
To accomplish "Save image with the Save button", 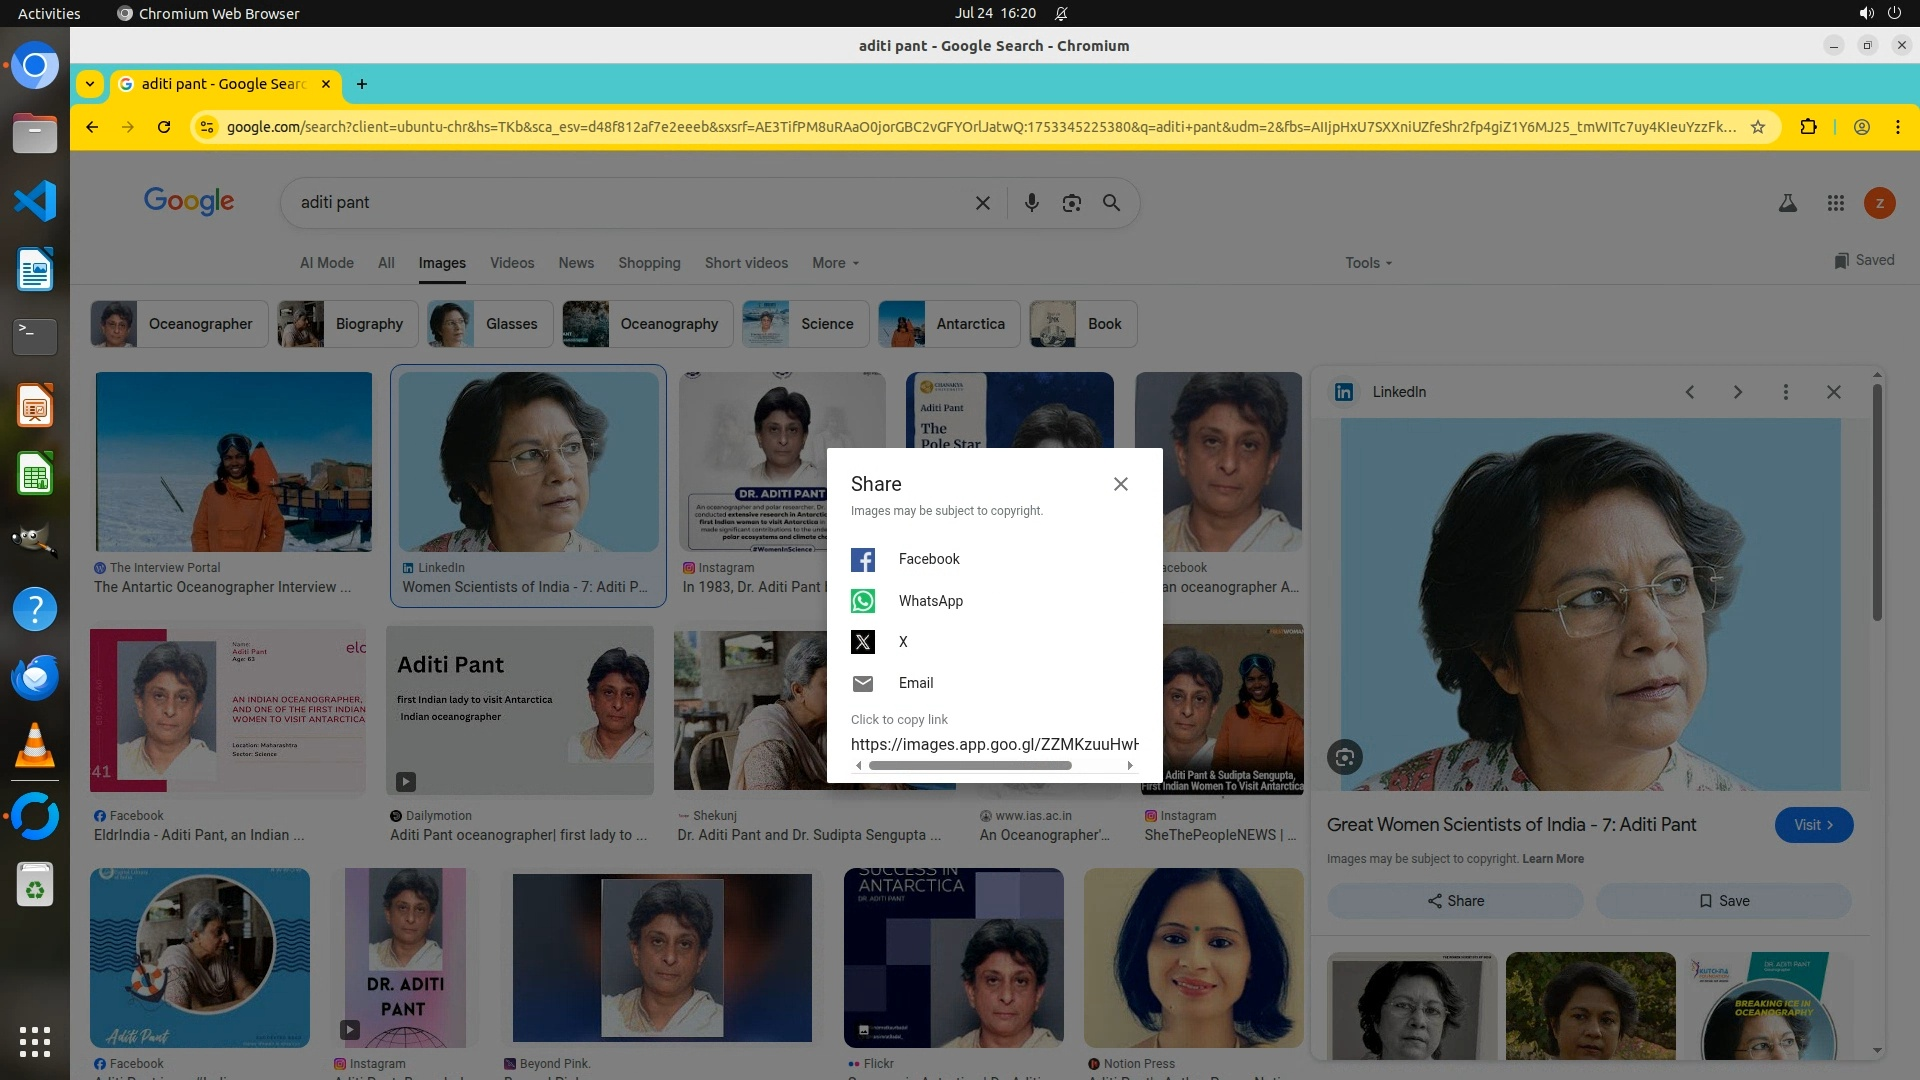I will tap(1723, 901).
